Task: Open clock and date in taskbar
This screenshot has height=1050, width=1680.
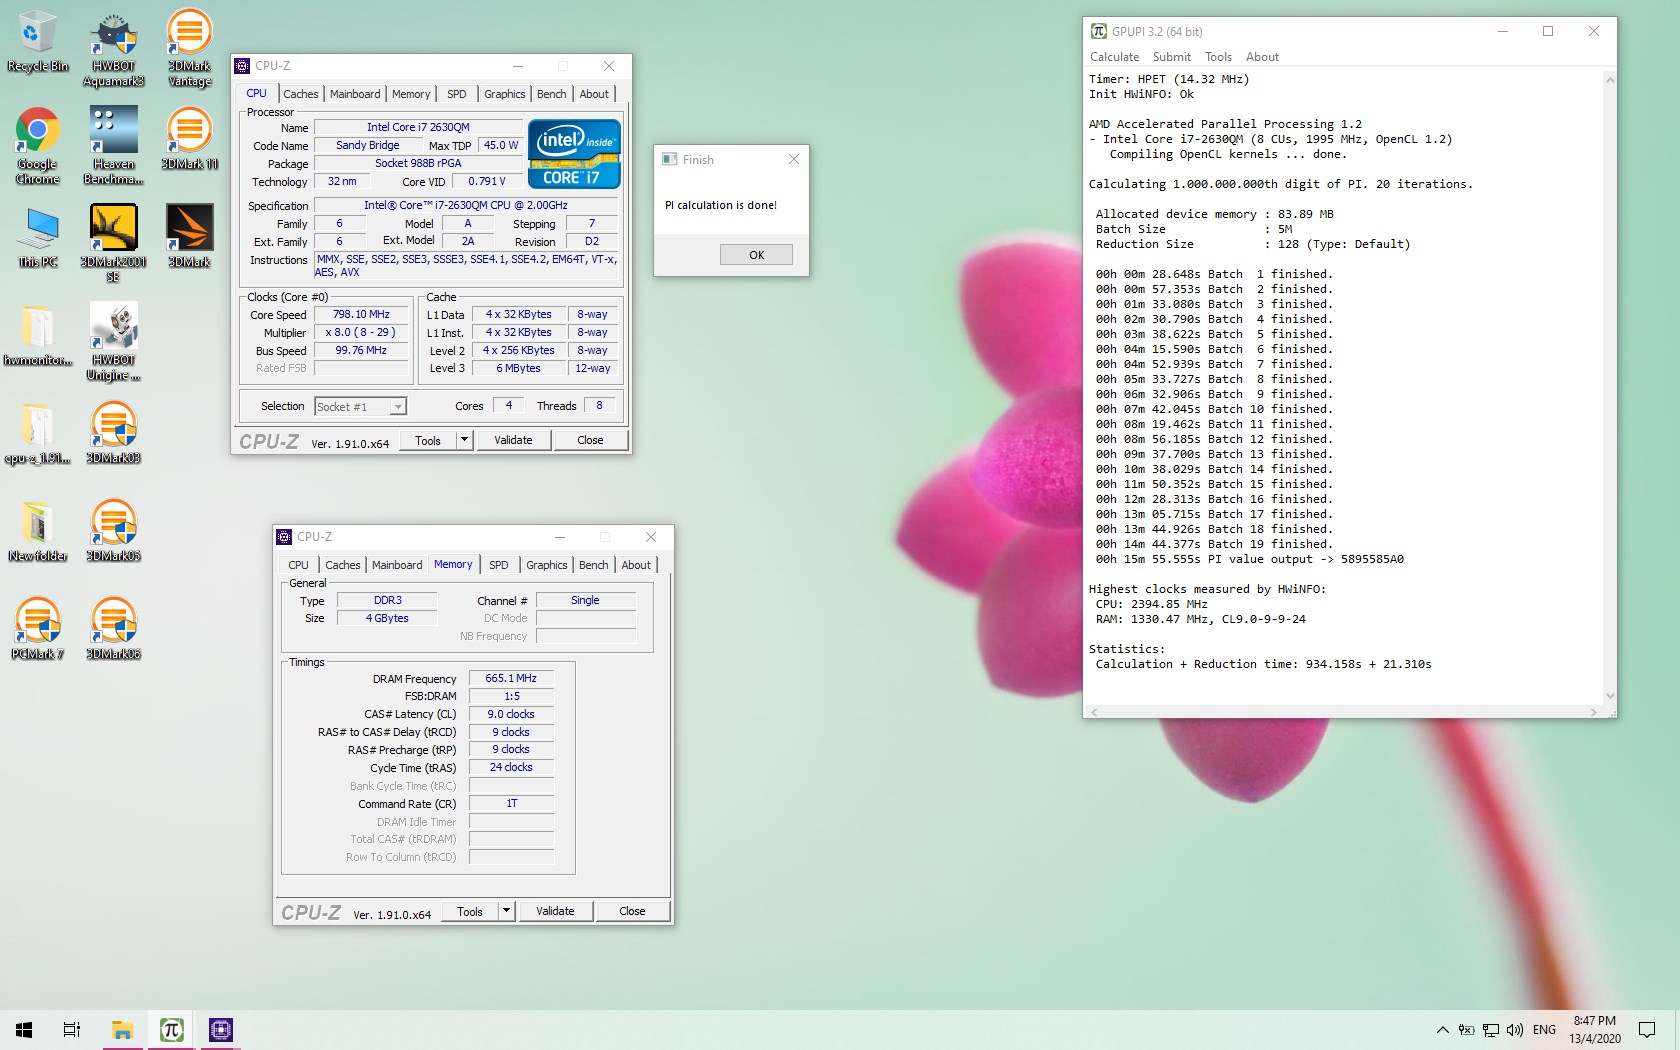Action: pyautogui.click(x=1595, y=1030)
